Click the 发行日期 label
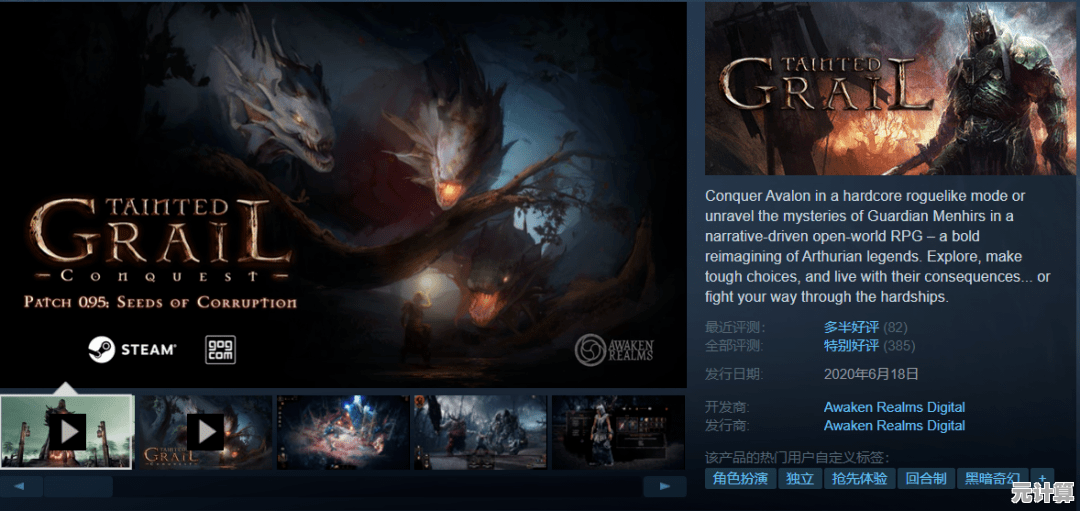Viewport: 1080px width, 511px height. point(735,375)
